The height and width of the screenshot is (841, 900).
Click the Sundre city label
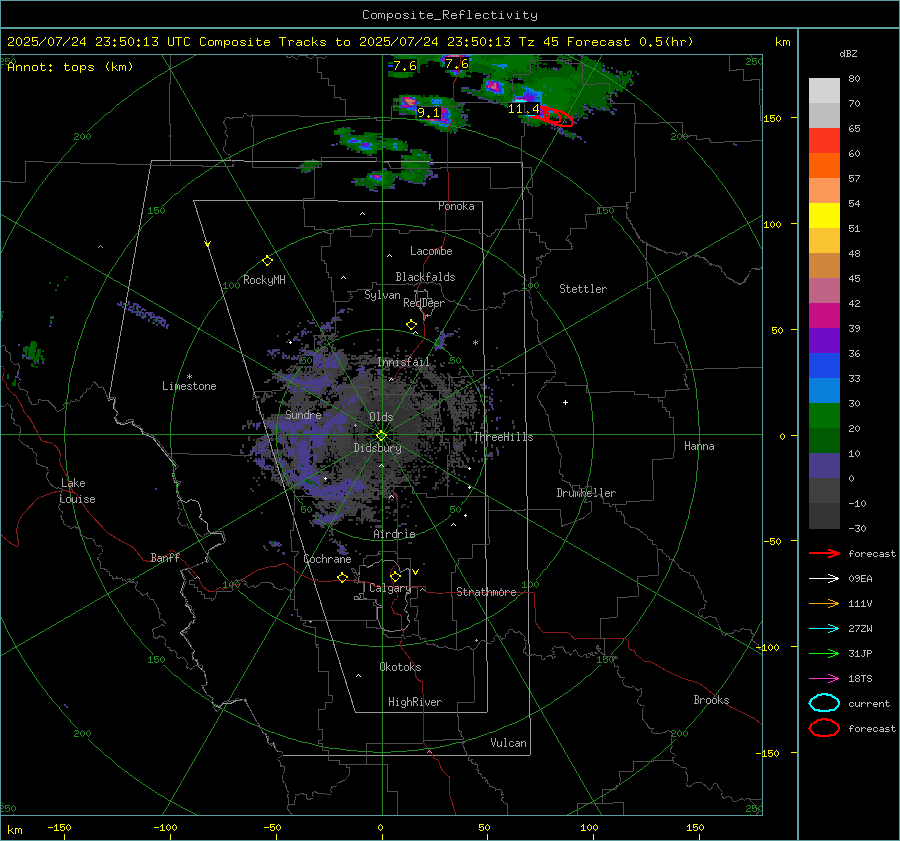point(304,414)
